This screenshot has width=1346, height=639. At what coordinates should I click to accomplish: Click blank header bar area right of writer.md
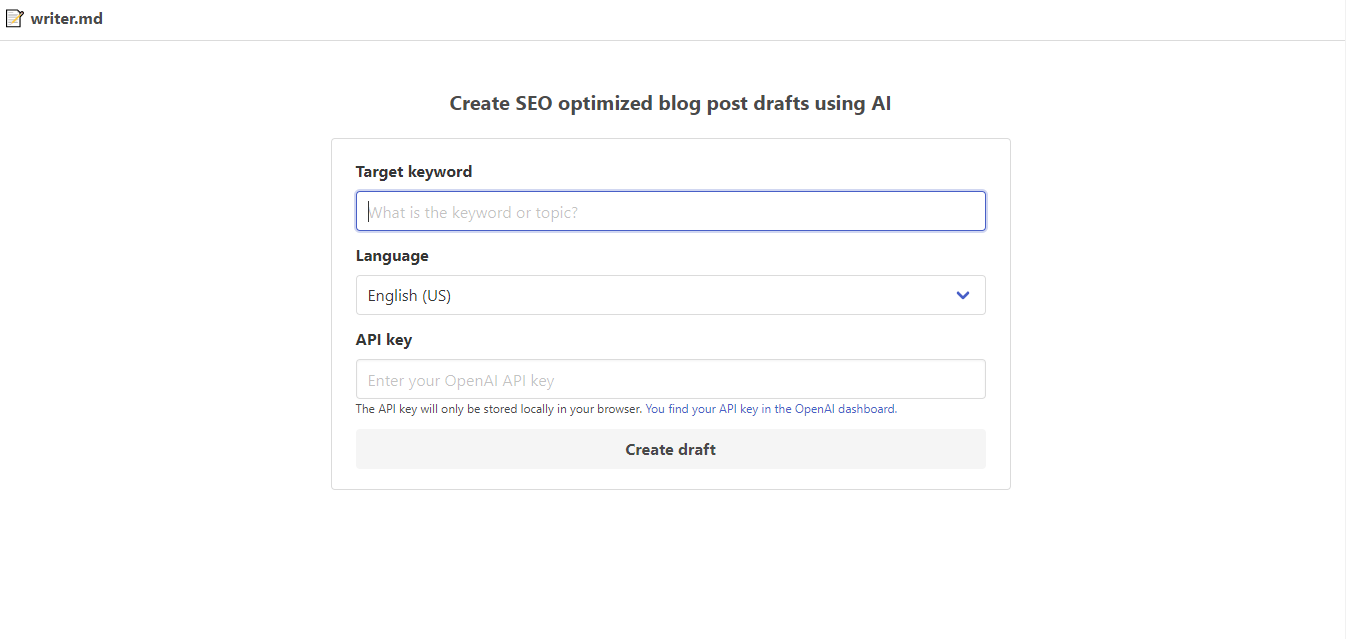pyautogui.click(x=700, y=19)
